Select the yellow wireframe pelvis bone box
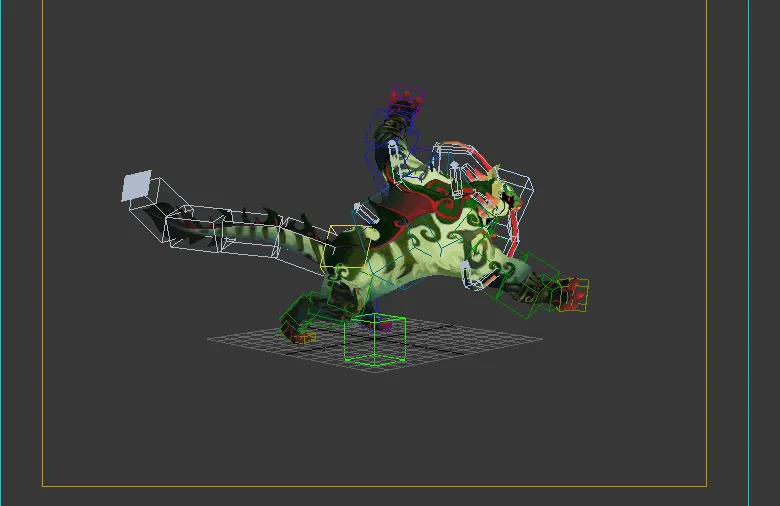This screenshot has height=506, width=780. pyautogui.click(x=346, y=247)
